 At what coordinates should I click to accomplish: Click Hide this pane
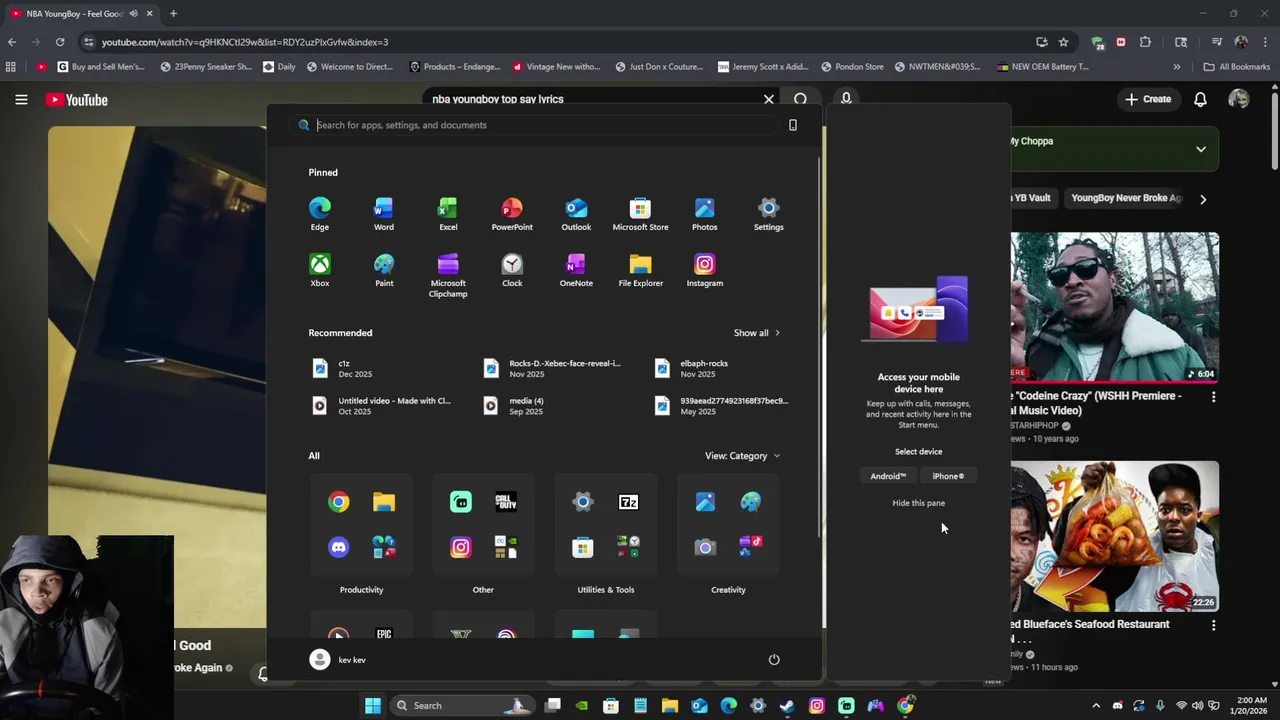[x=918, y=503]
